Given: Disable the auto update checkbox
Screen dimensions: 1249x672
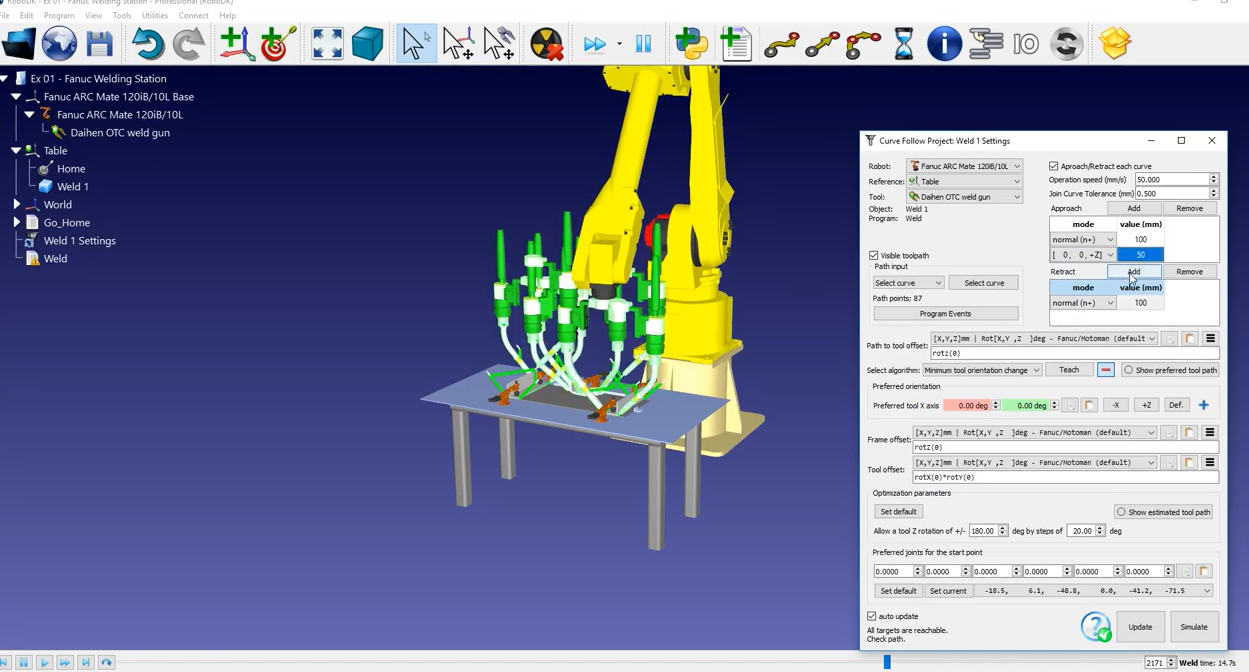Looking at the screenshot, I should tap(873, 616).
